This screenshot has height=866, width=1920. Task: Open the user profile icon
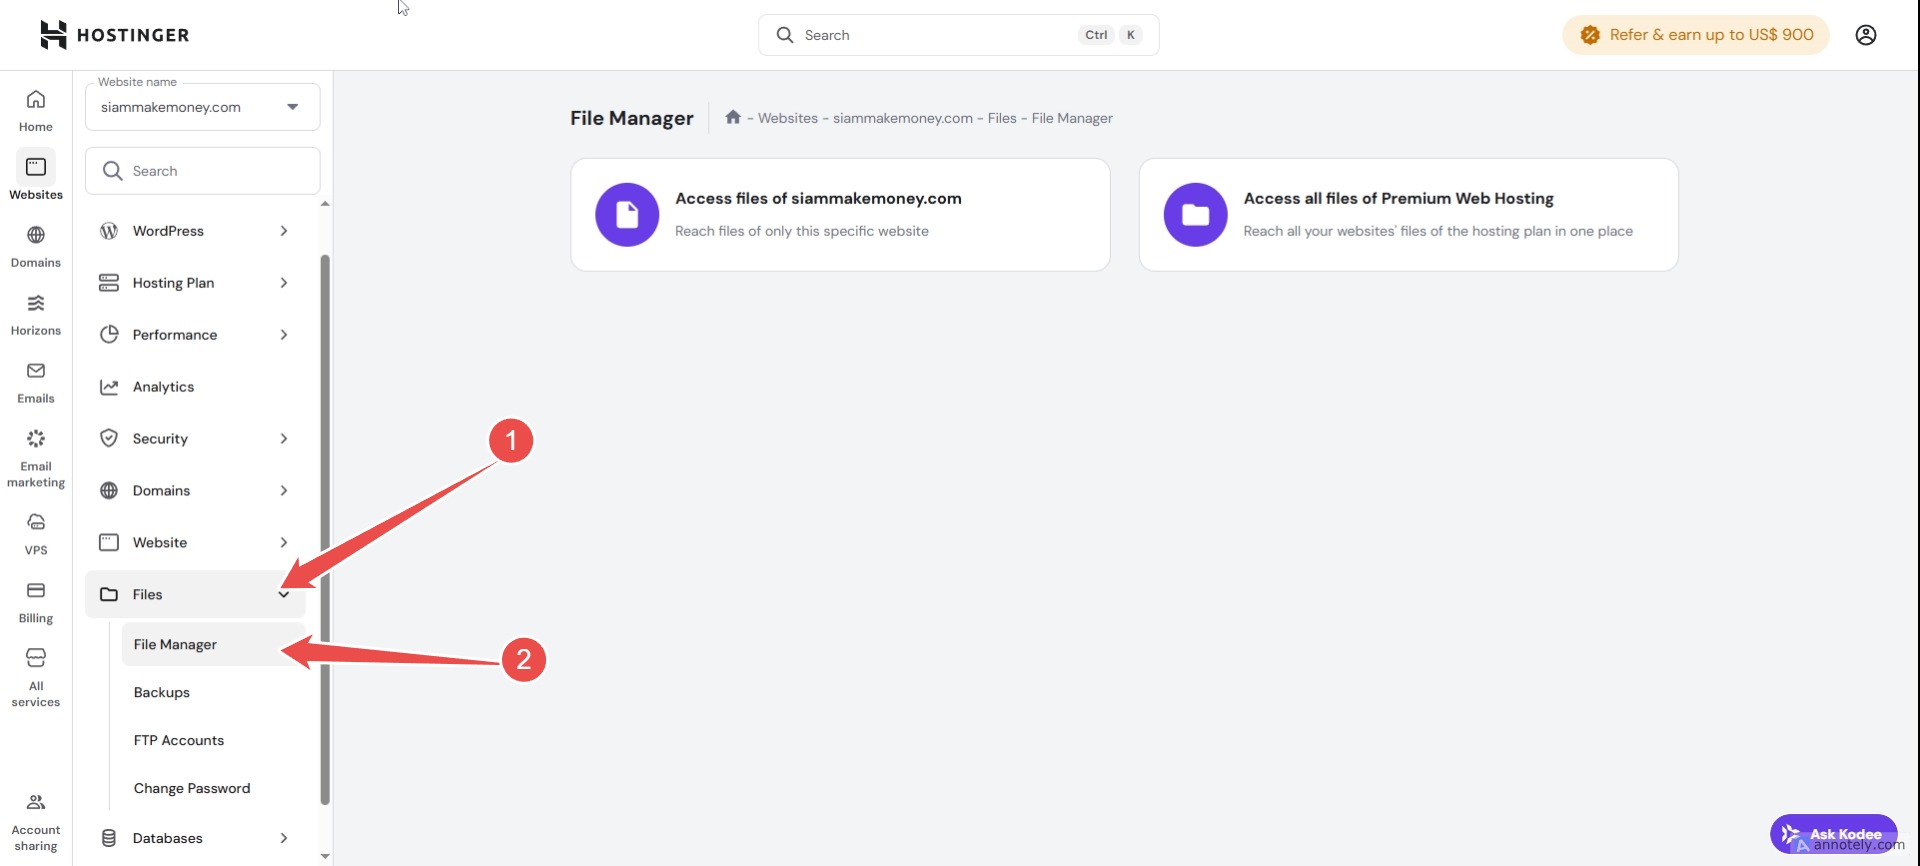(1865, 35)
